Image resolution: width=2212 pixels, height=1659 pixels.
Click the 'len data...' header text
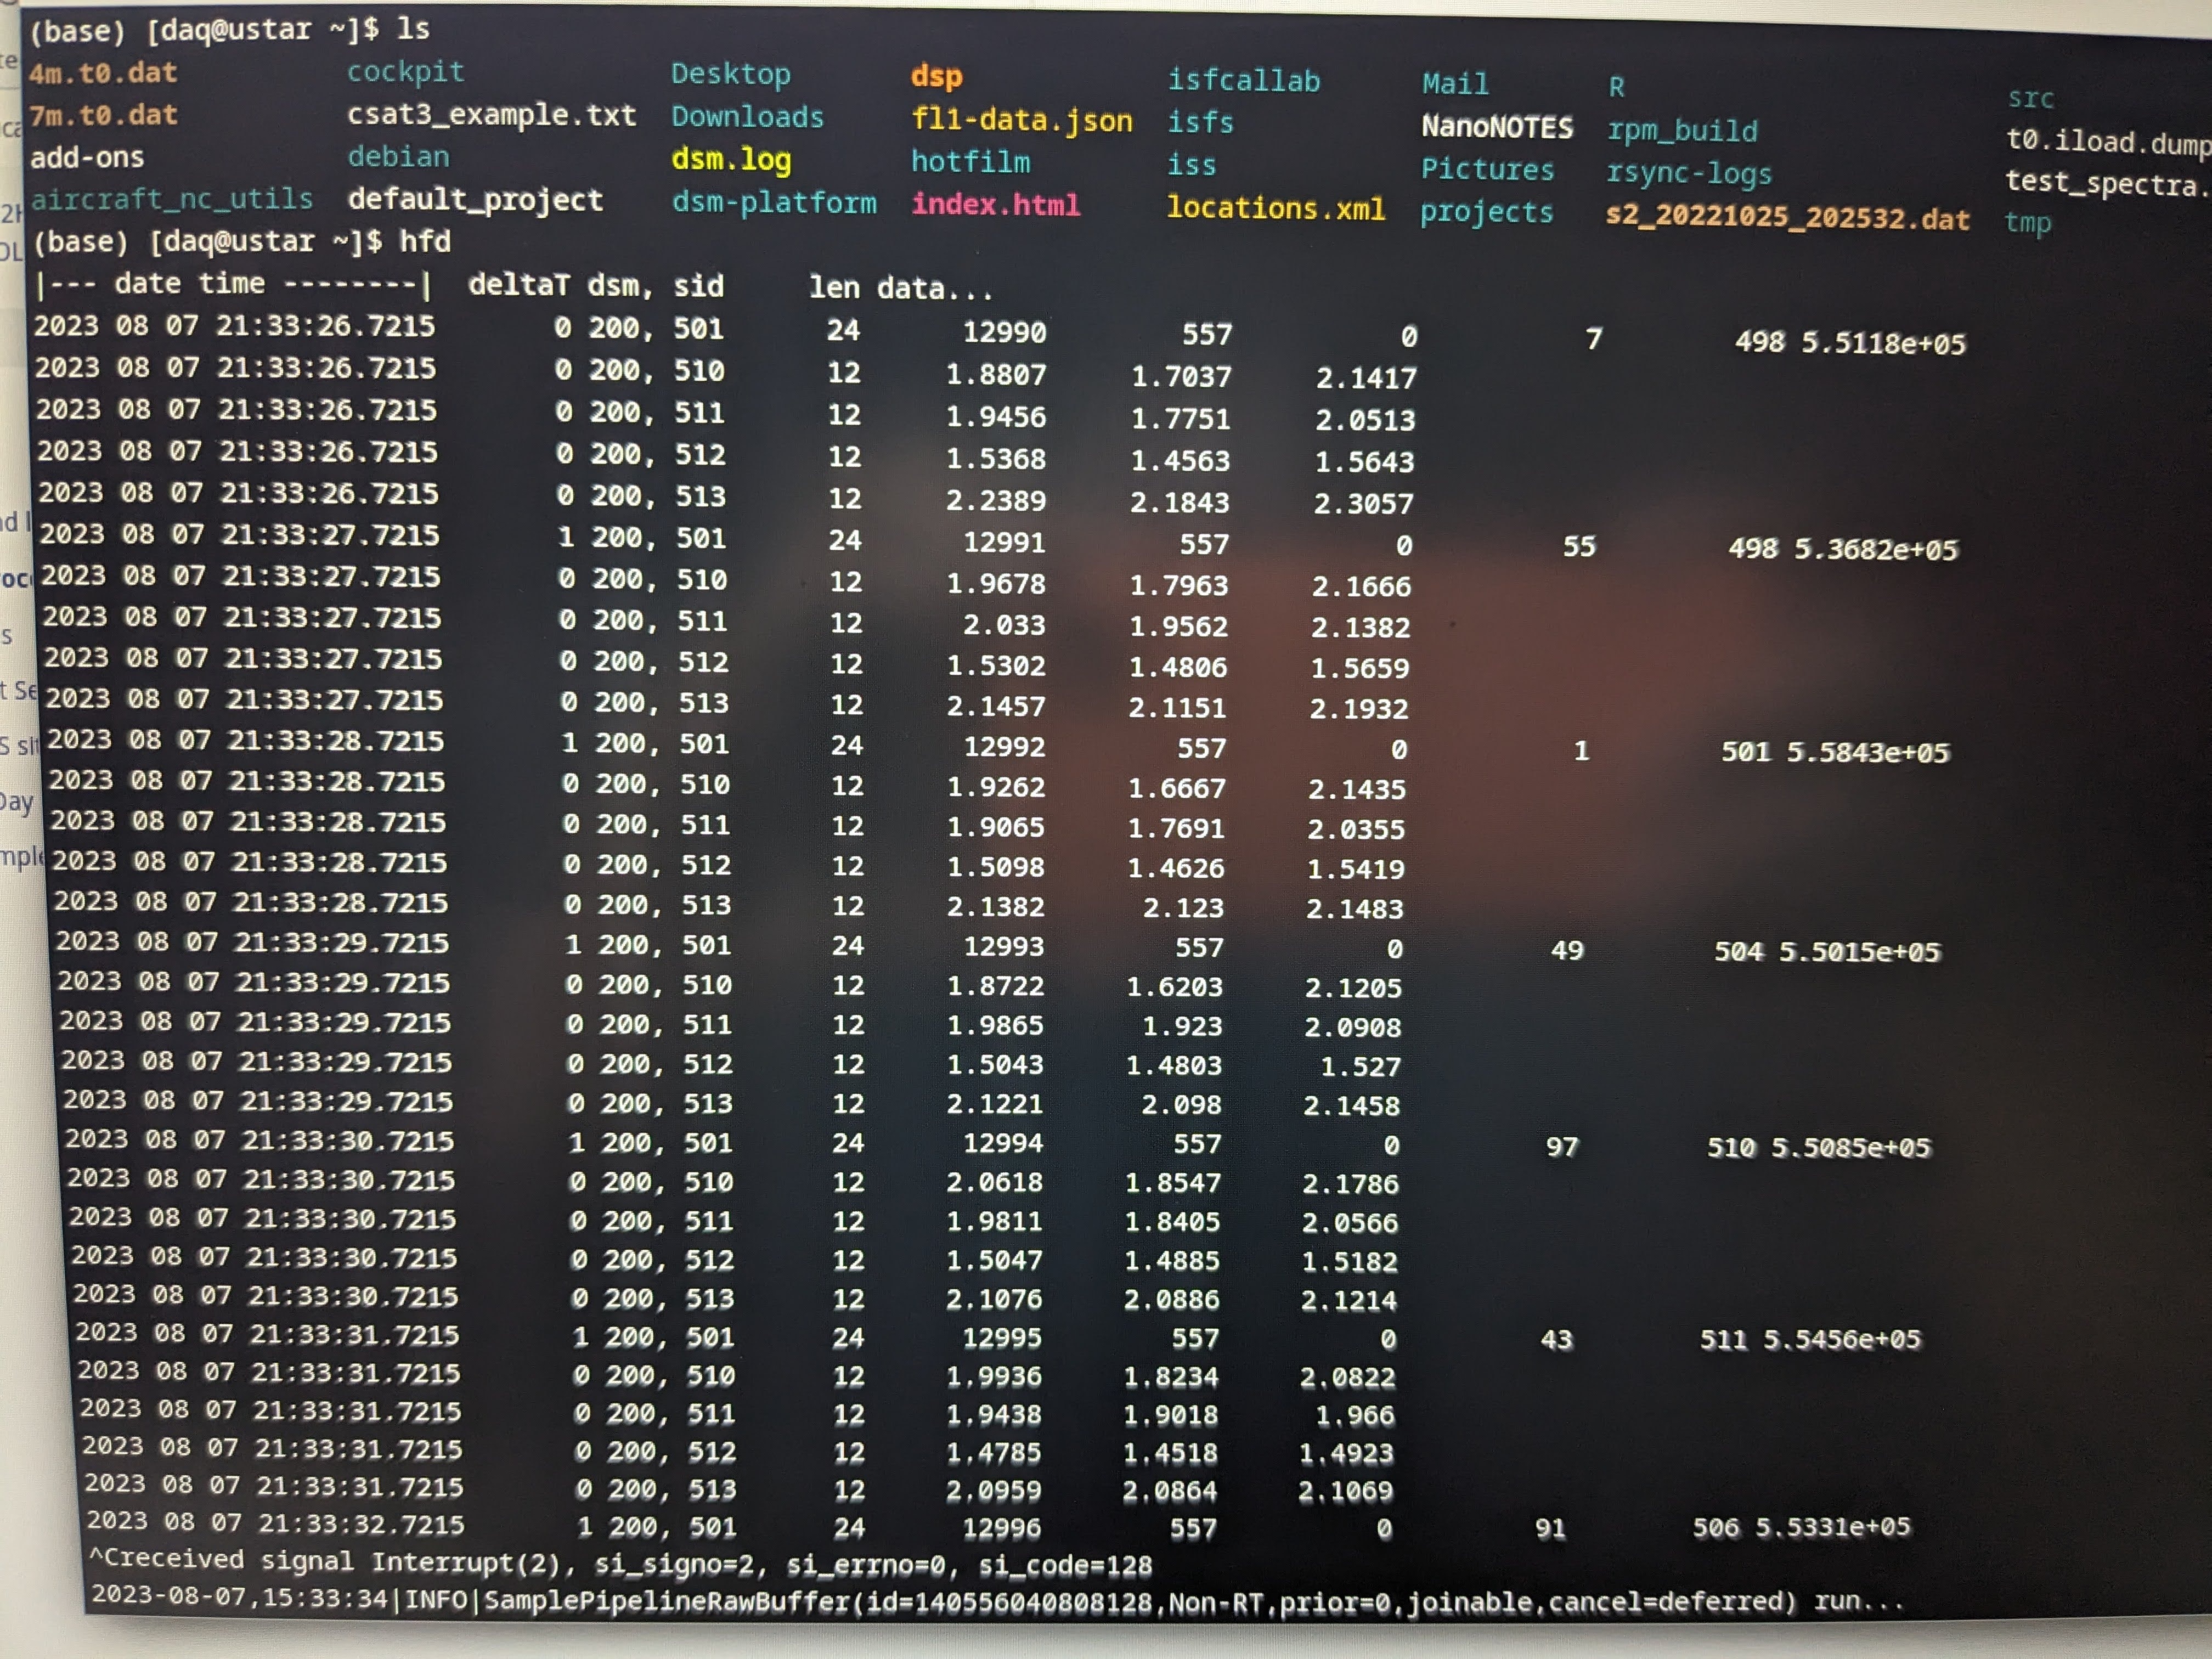pyautogui.click(x=900, y=288)
